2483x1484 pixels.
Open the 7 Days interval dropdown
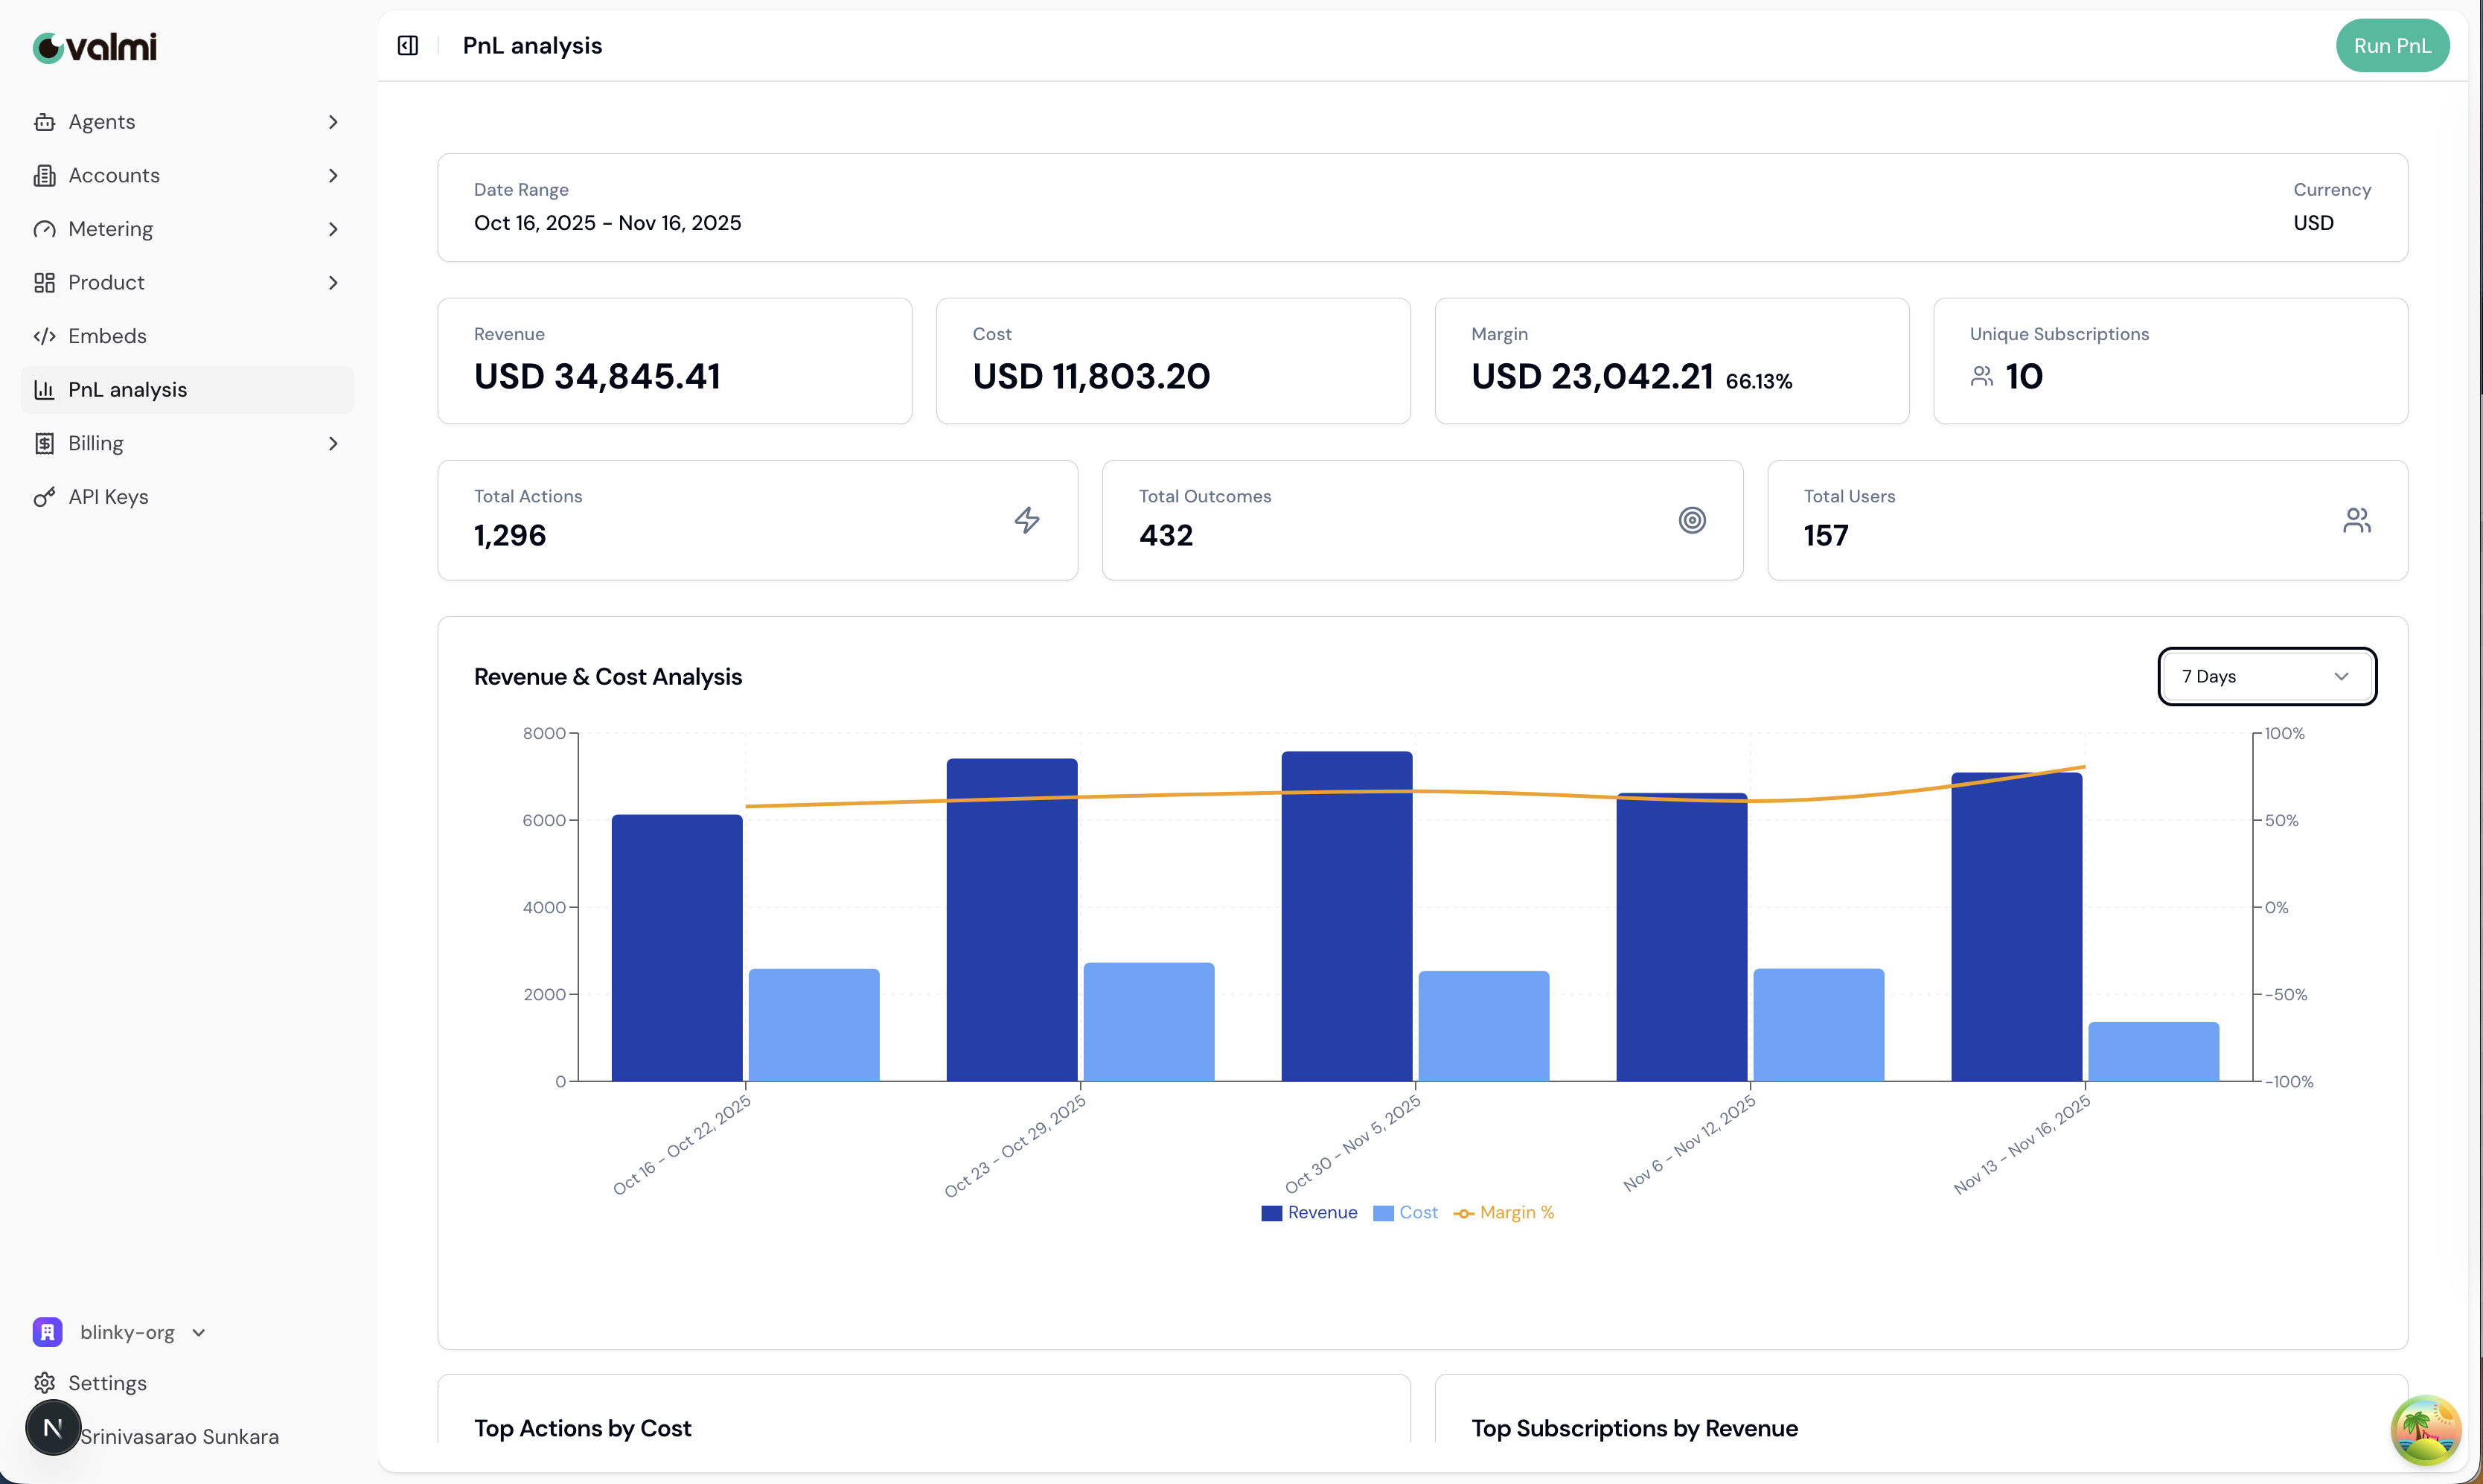tap(2266, 677)
